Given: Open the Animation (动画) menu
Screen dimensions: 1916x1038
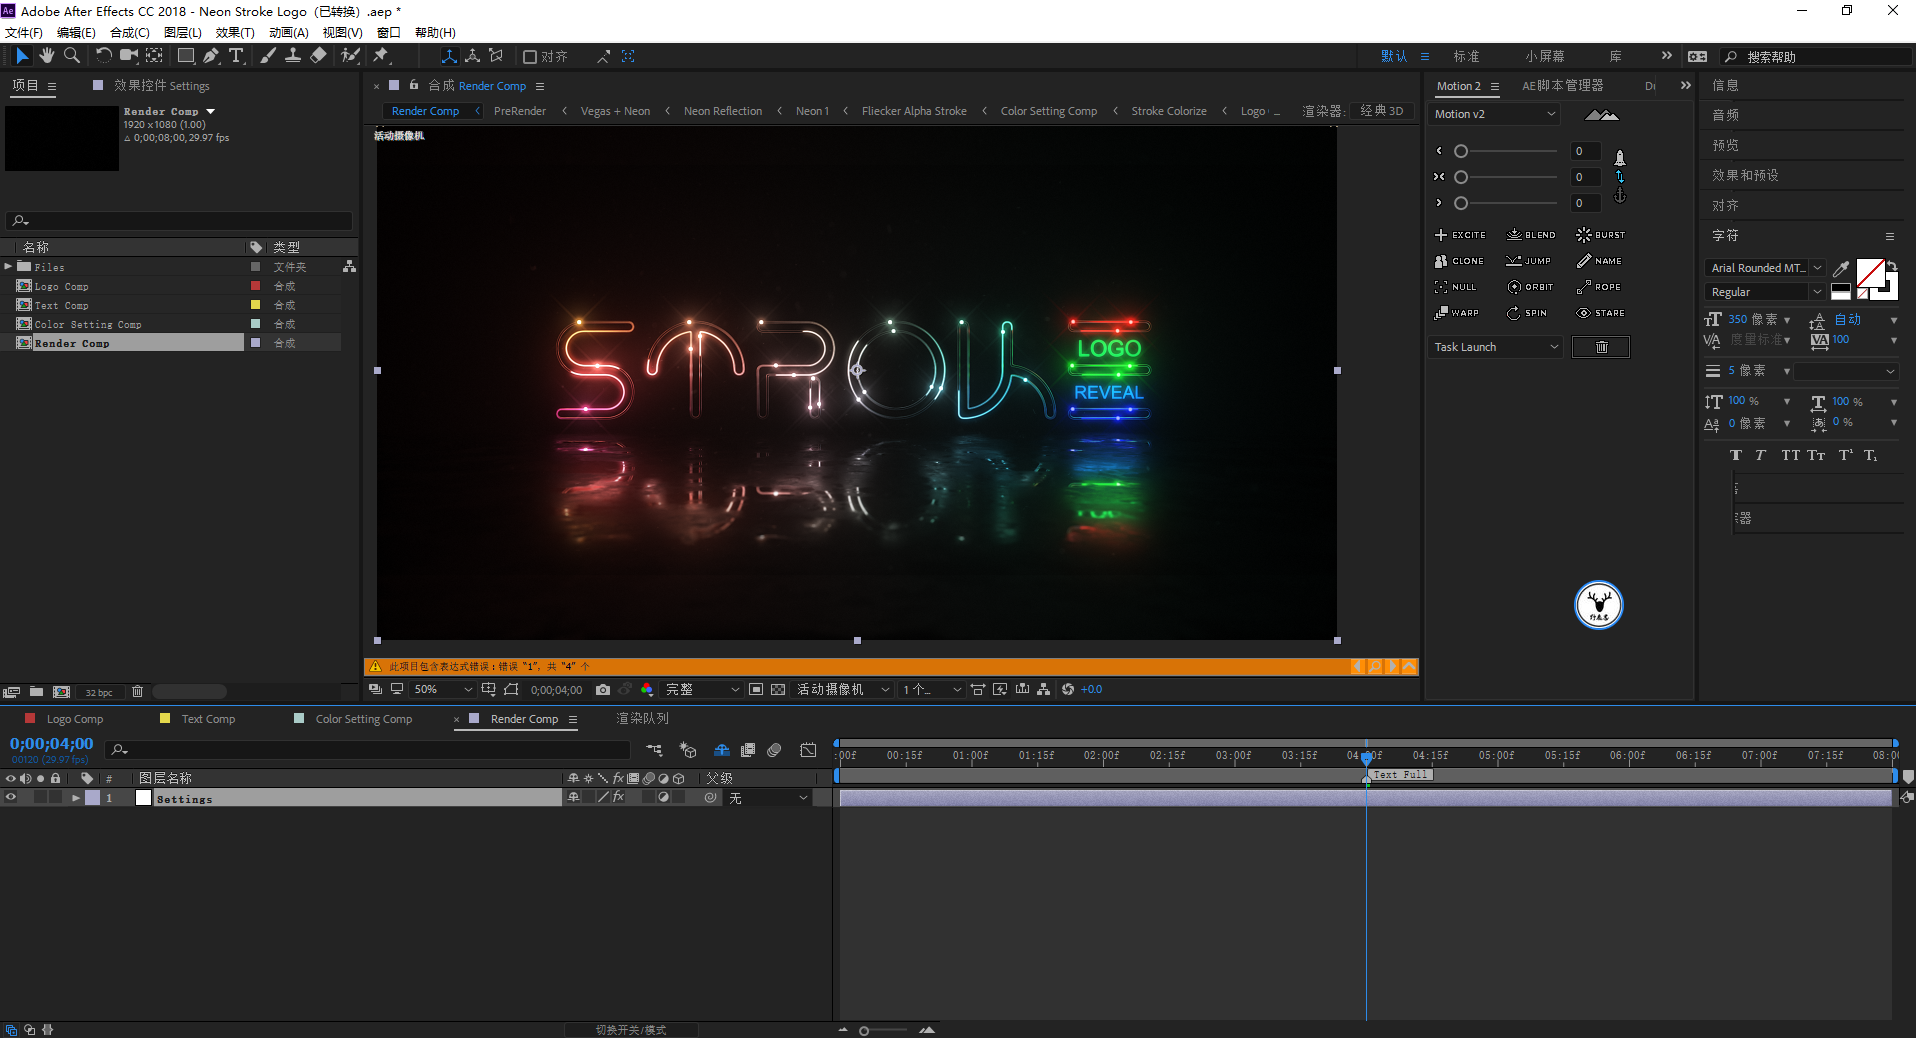Looking at the screenshot, I should [x=289, y=32].
